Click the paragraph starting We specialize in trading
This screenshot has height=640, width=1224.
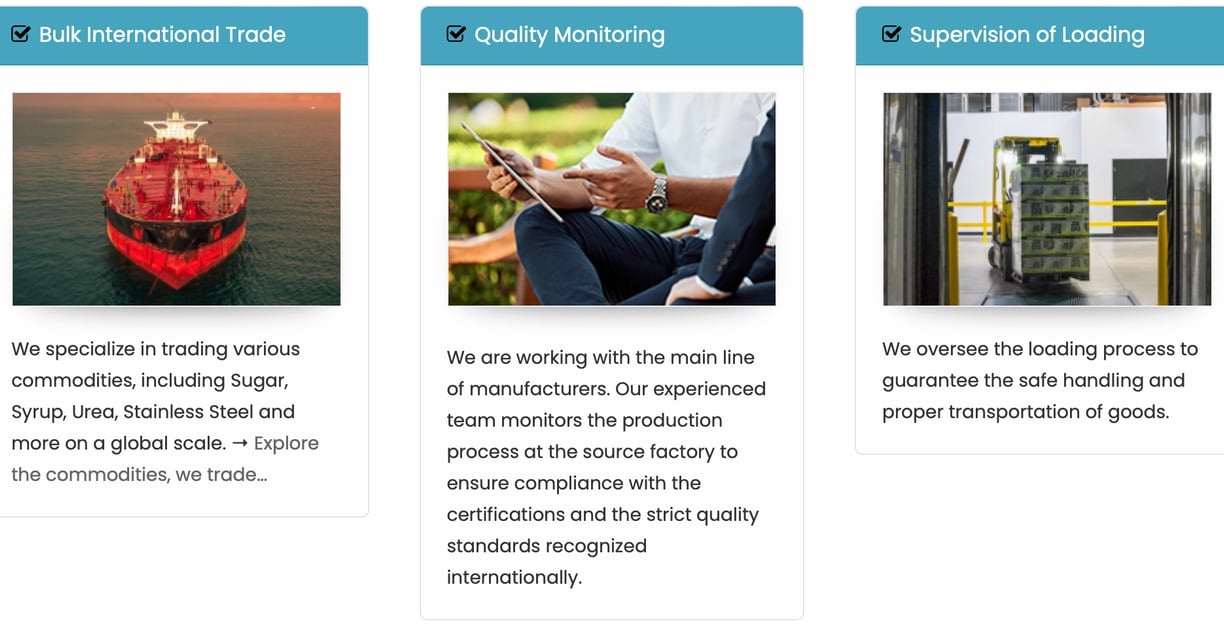[165, 412]
